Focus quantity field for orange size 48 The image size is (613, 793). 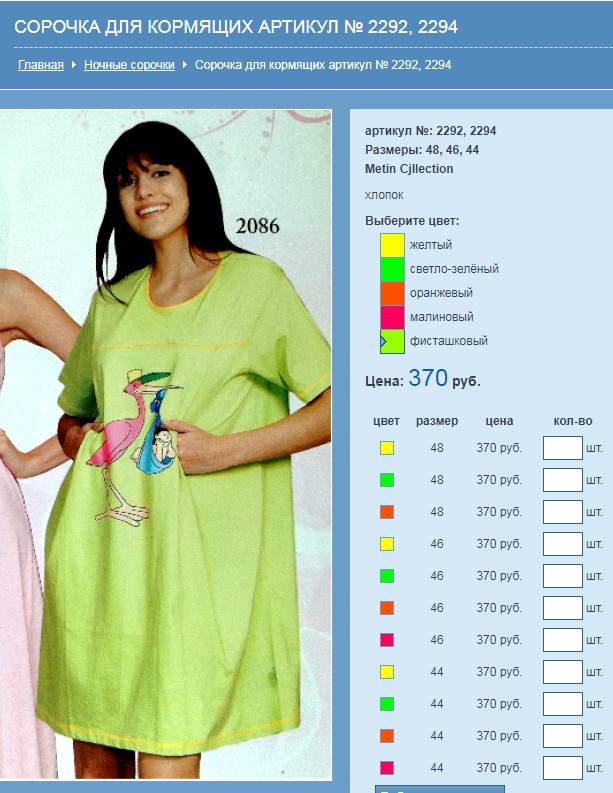[563, 512]
